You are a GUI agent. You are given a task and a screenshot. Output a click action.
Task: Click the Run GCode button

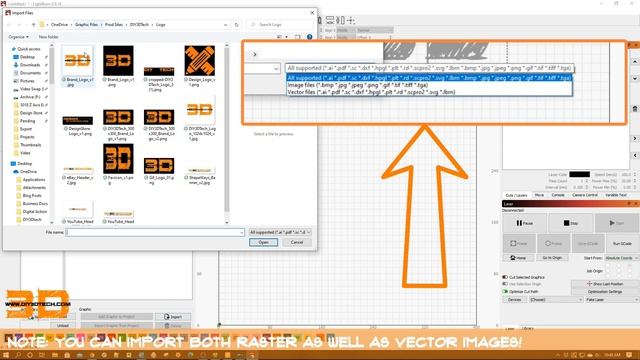point(622,243)
